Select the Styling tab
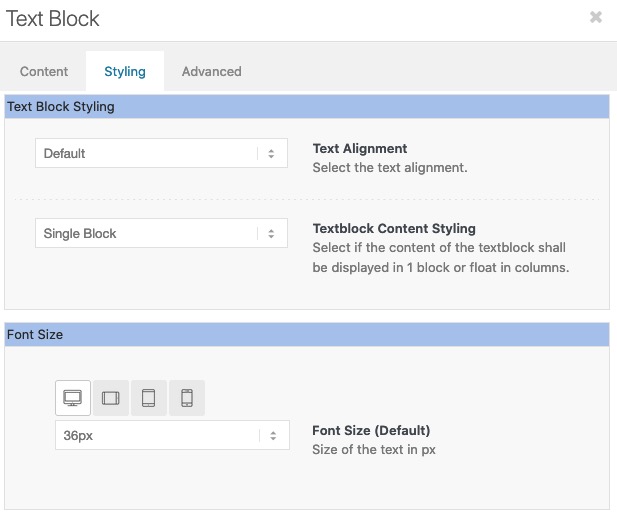Image resolution: width=617 pixels, height=520 pixels. click(x=125, y=71)
